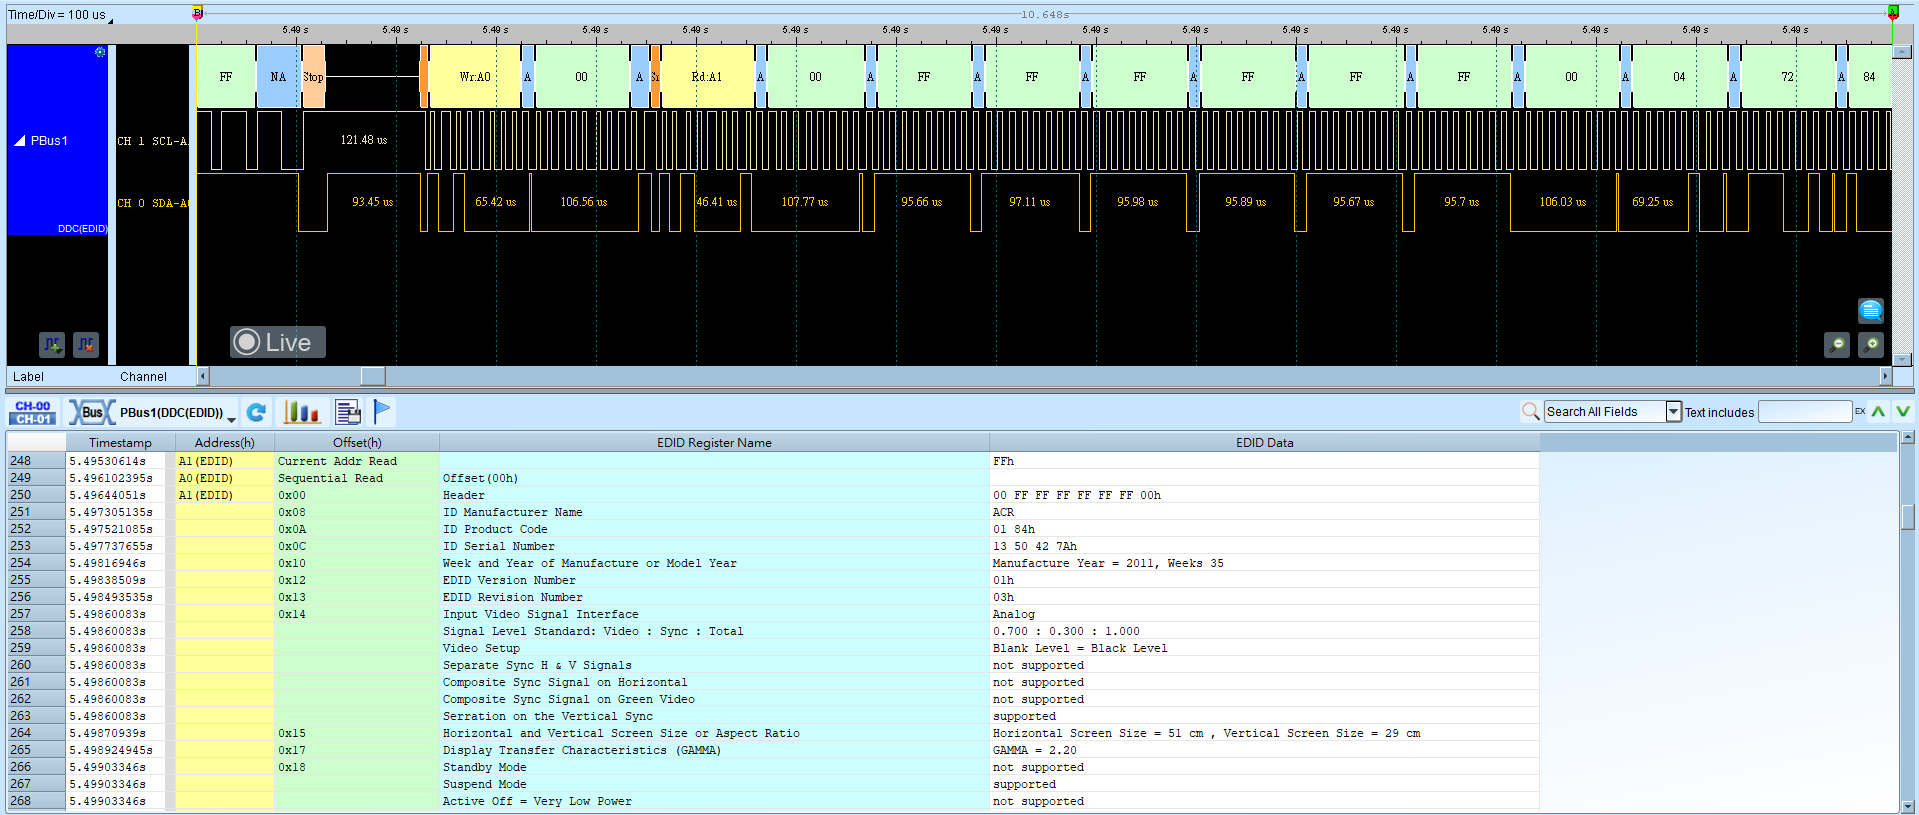Click the Label column heading
Screen dimensions: 1919x815
(x=28, y=377)
